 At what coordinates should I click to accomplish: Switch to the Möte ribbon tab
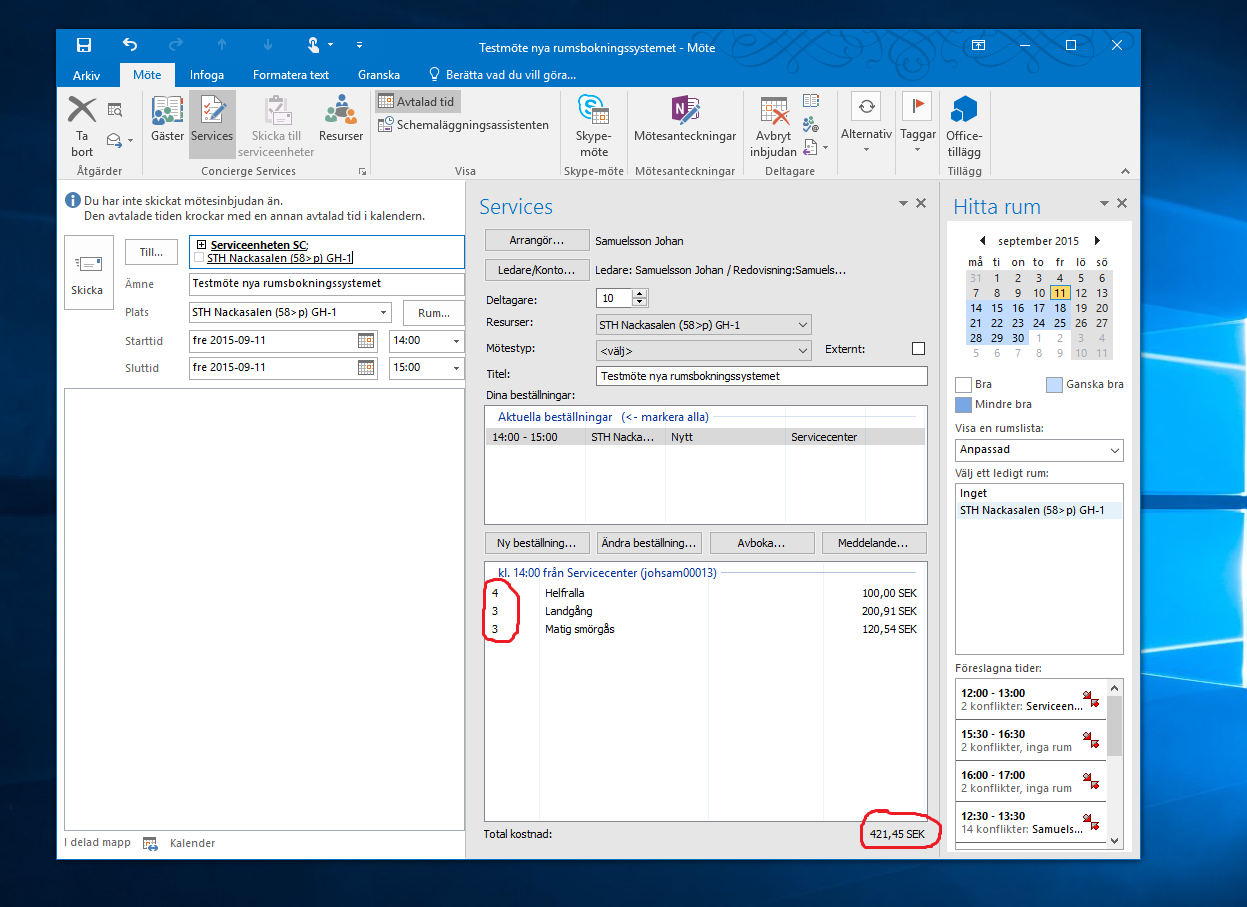(147, 75)
